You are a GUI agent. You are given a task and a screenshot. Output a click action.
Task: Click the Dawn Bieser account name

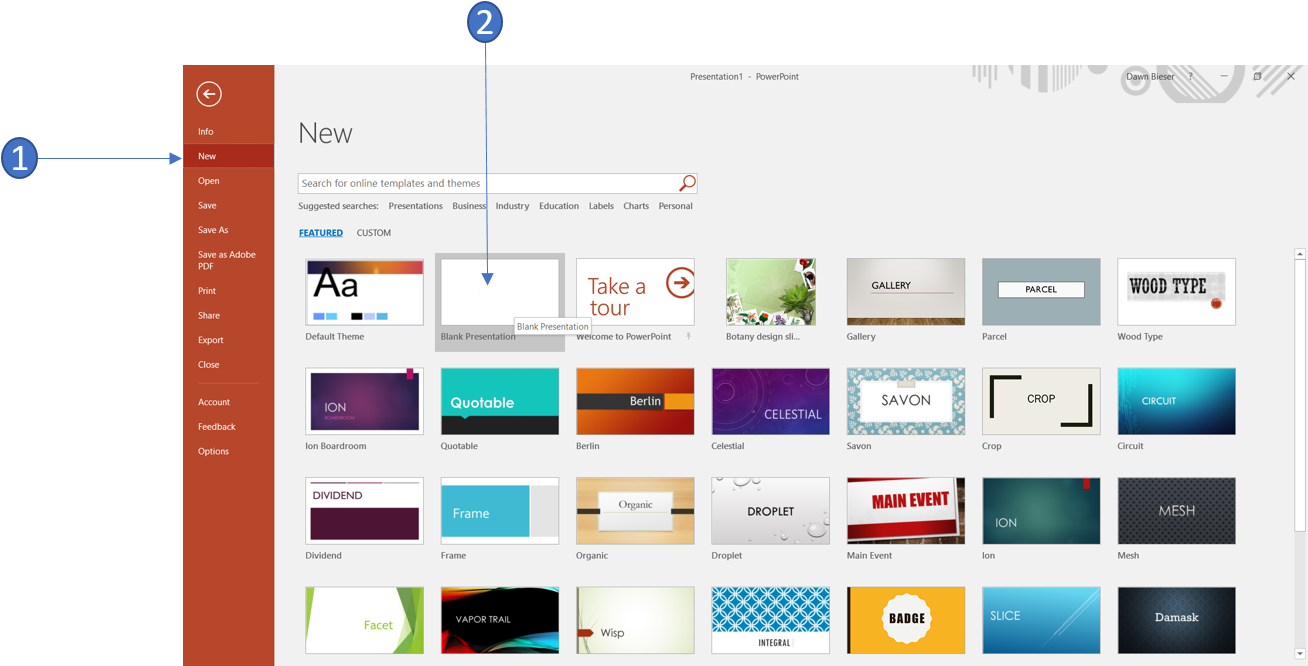(x=1150, y=77)
